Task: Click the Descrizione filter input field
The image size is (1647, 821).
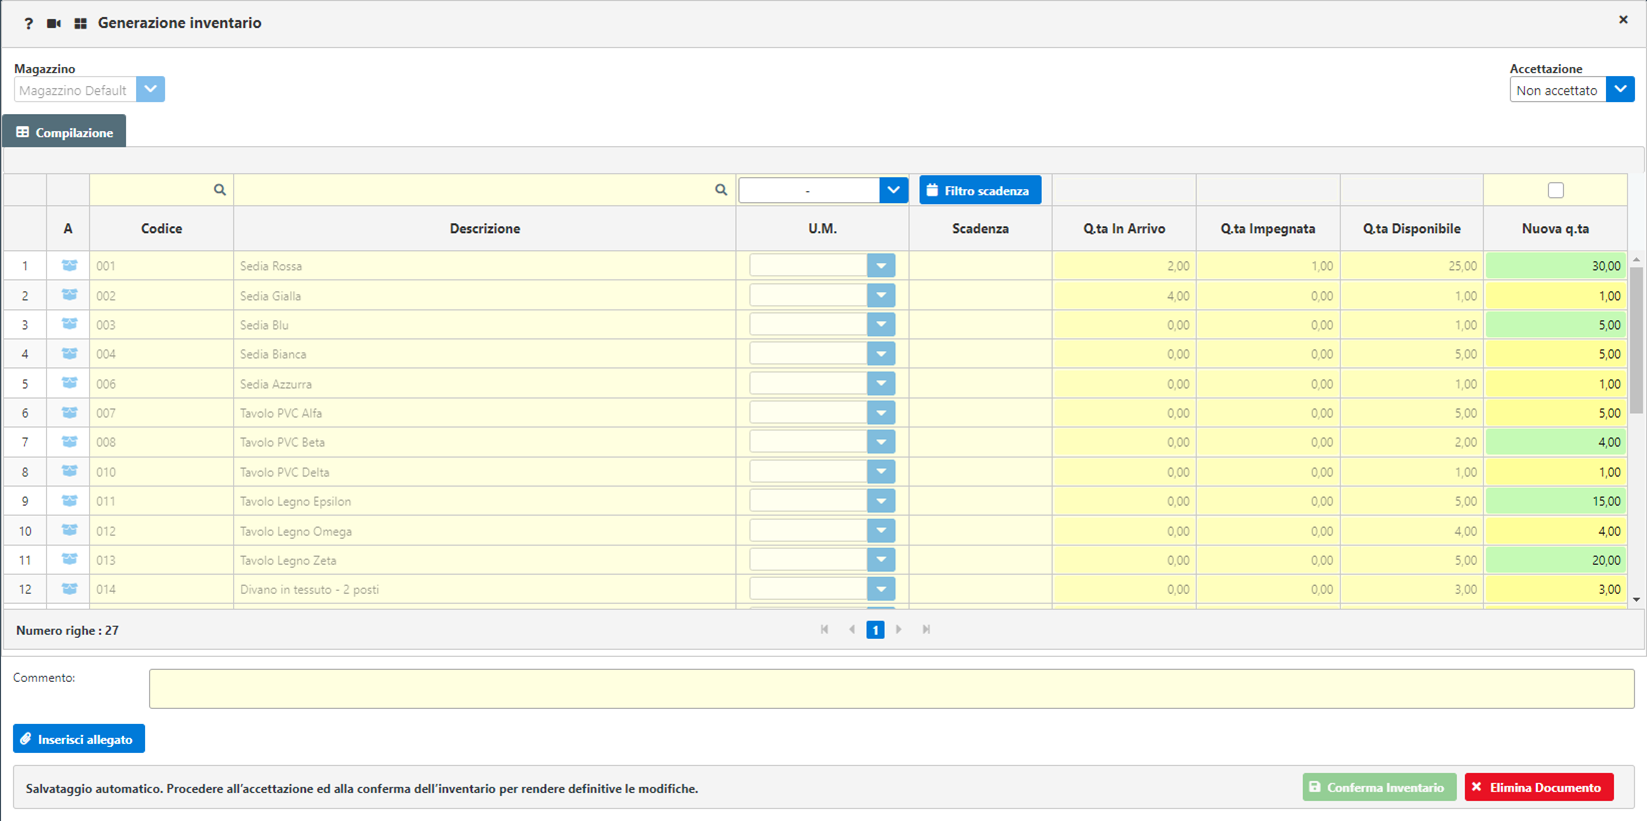Action: [485, 190]
